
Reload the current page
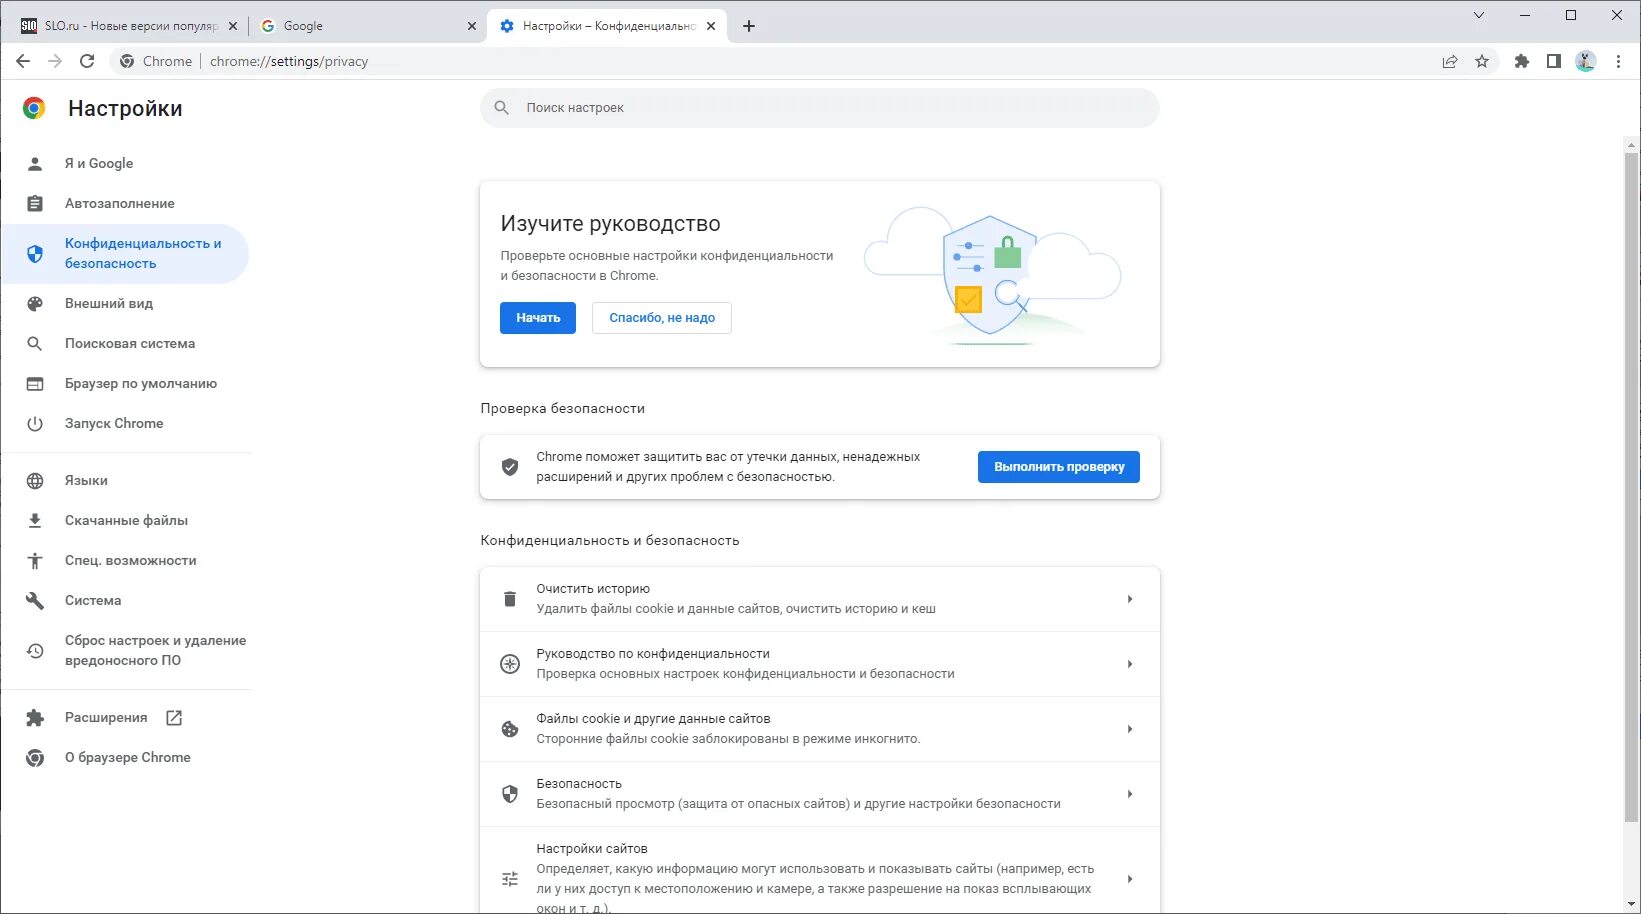pyautogui.click(x=87, y=61)
